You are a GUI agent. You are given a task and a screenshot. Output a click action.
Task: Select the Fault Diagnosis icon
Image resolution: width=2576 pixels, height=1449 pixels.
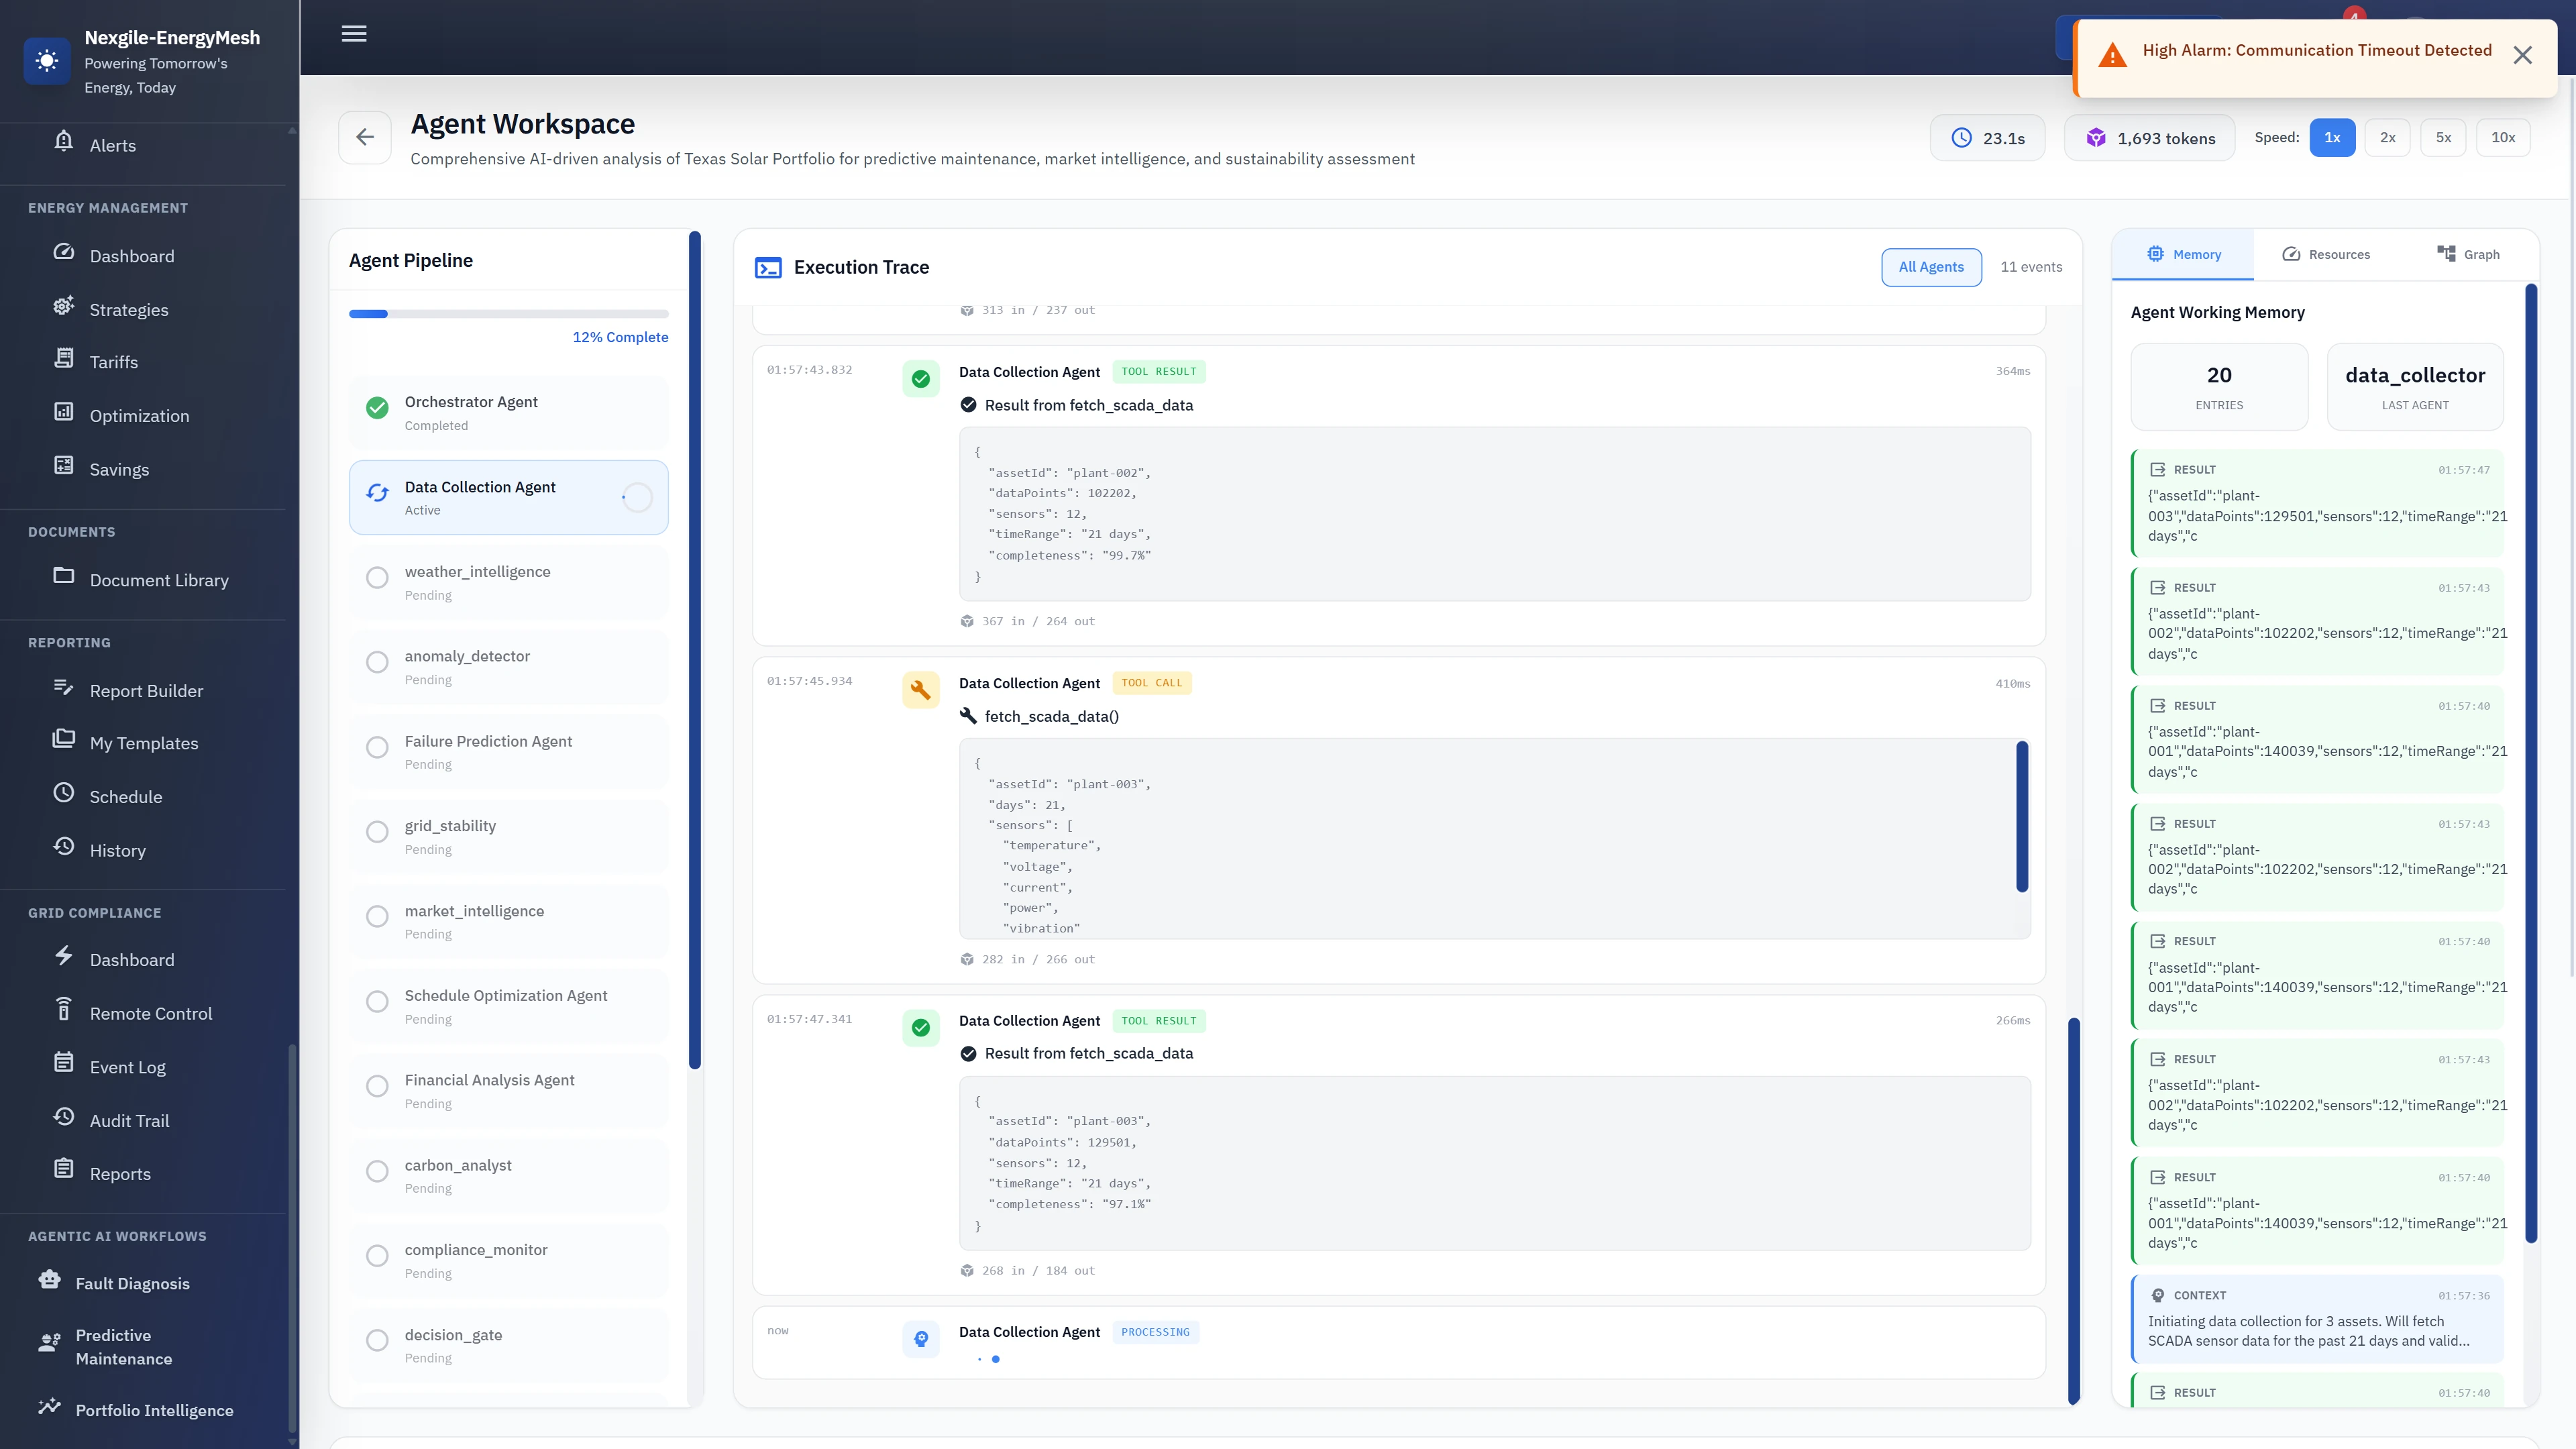(48, 1283)
